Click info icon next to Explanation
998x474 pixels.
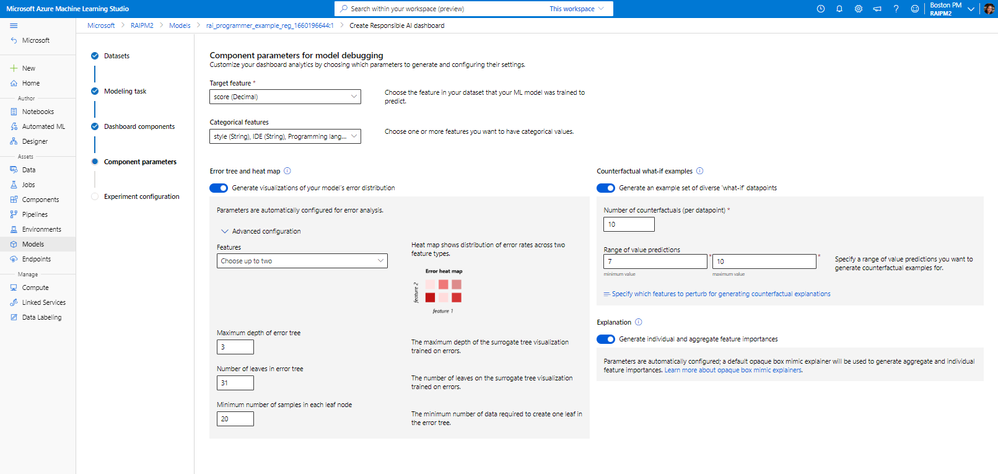click(x=638, y=322)
